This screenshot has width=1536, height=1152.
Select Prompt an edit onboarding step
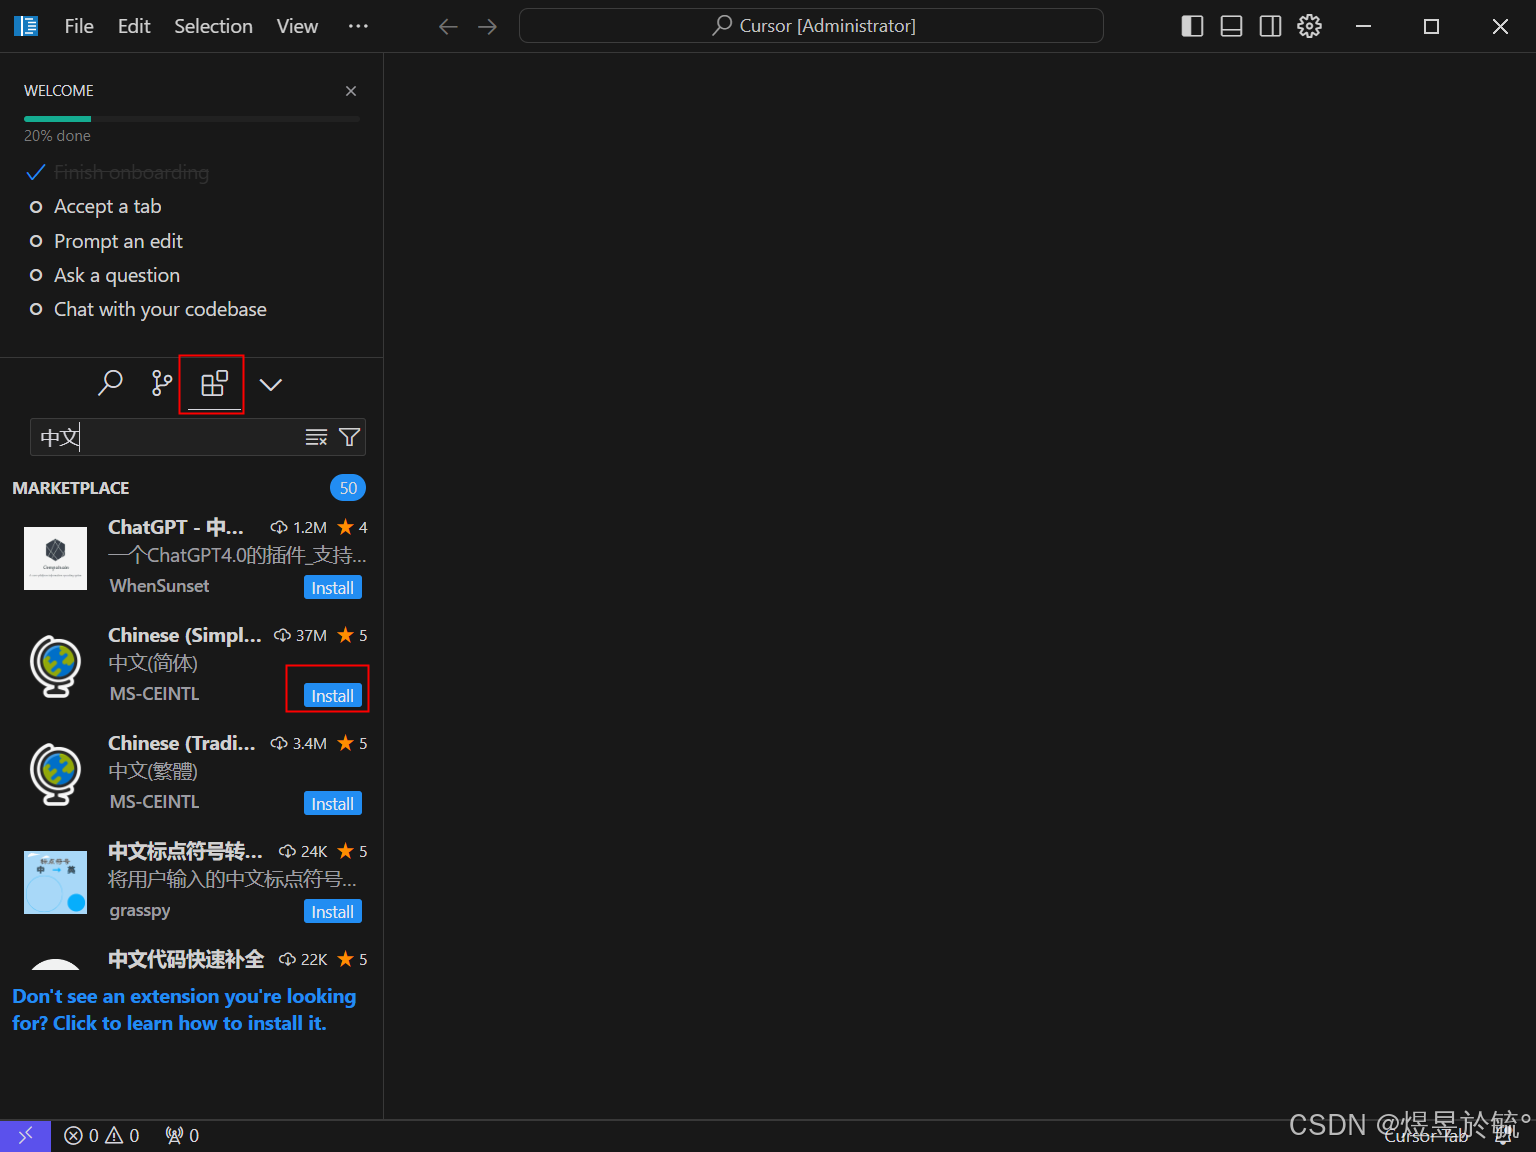[118, 241]
